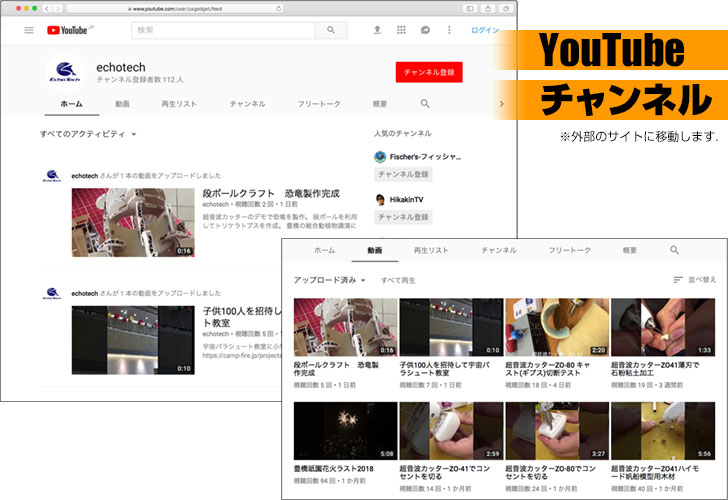Select the フリートーク tab in back window

pos(319,104)
